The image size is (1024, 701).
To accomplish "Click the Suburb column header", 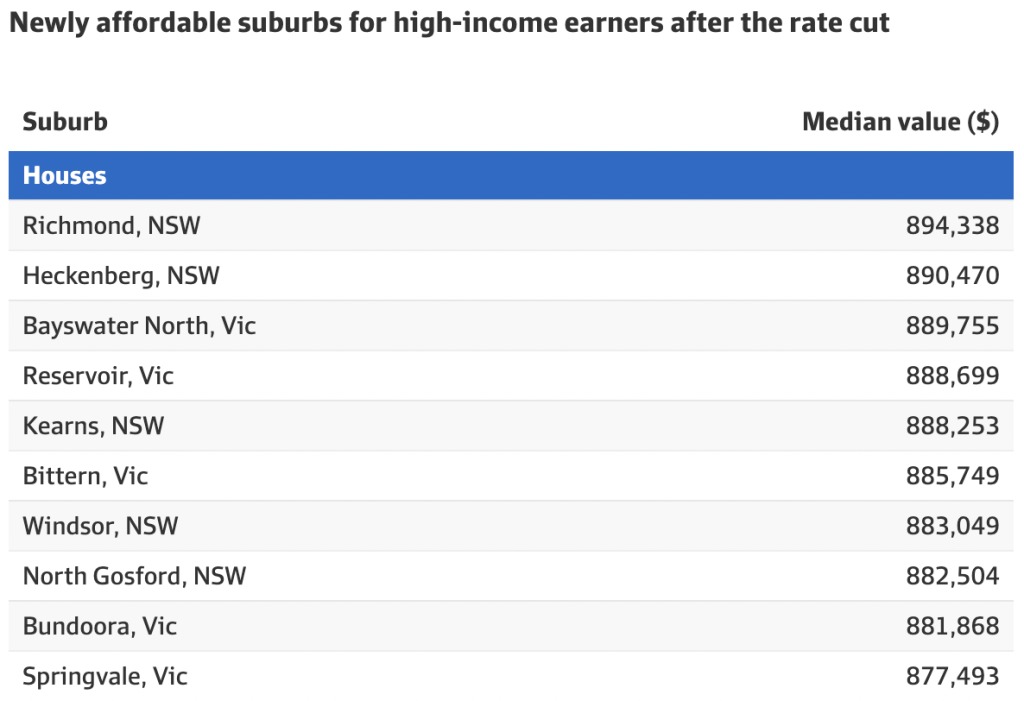I will click(65, 122).
